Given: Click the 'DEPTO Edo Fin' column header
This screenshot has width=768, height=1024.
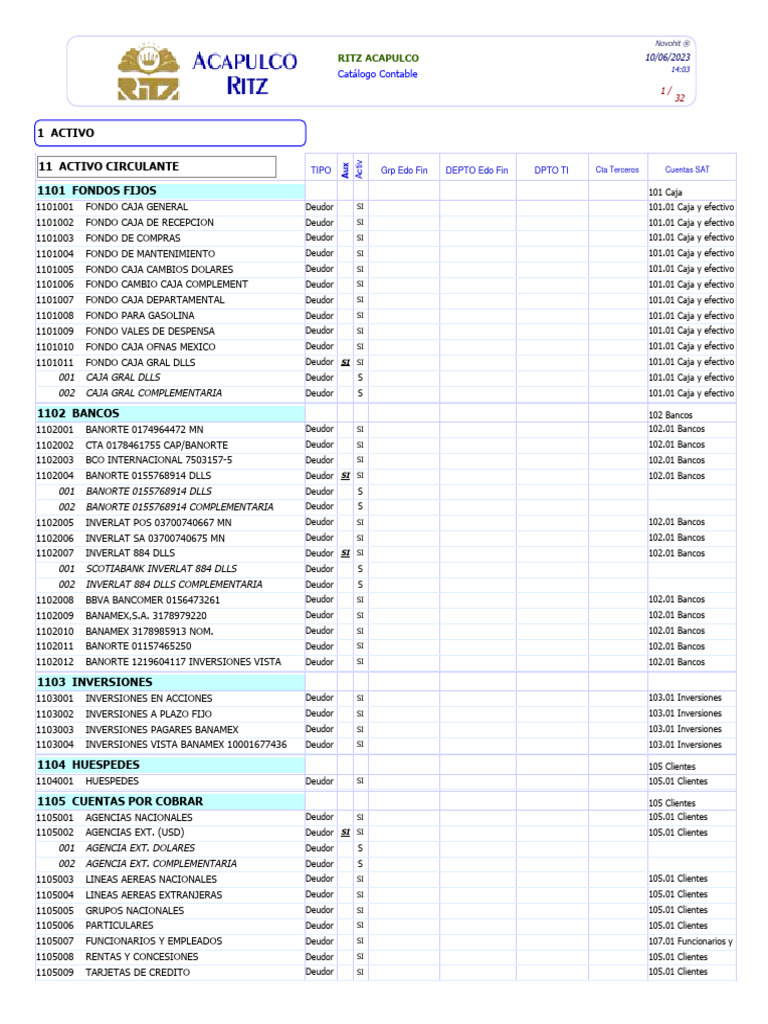Looking at the screenshot, I should [477, 170].
